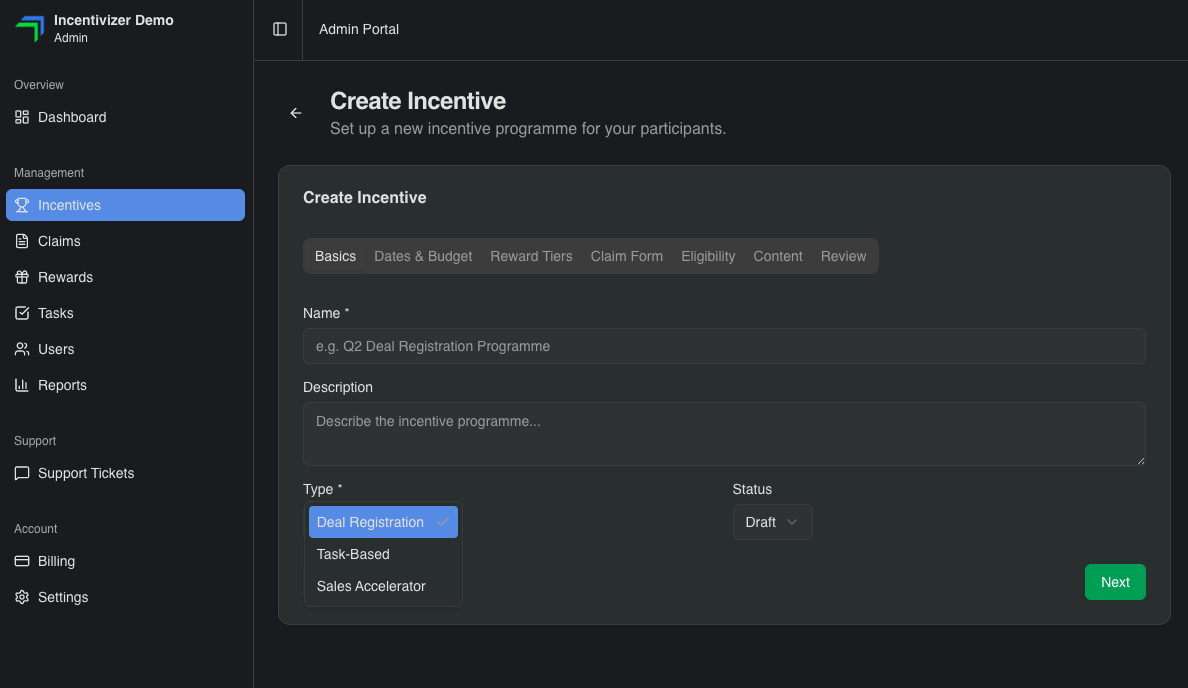Open account Settings
This screenshot has width=1188, height=688.
click(x=125, y=597)
